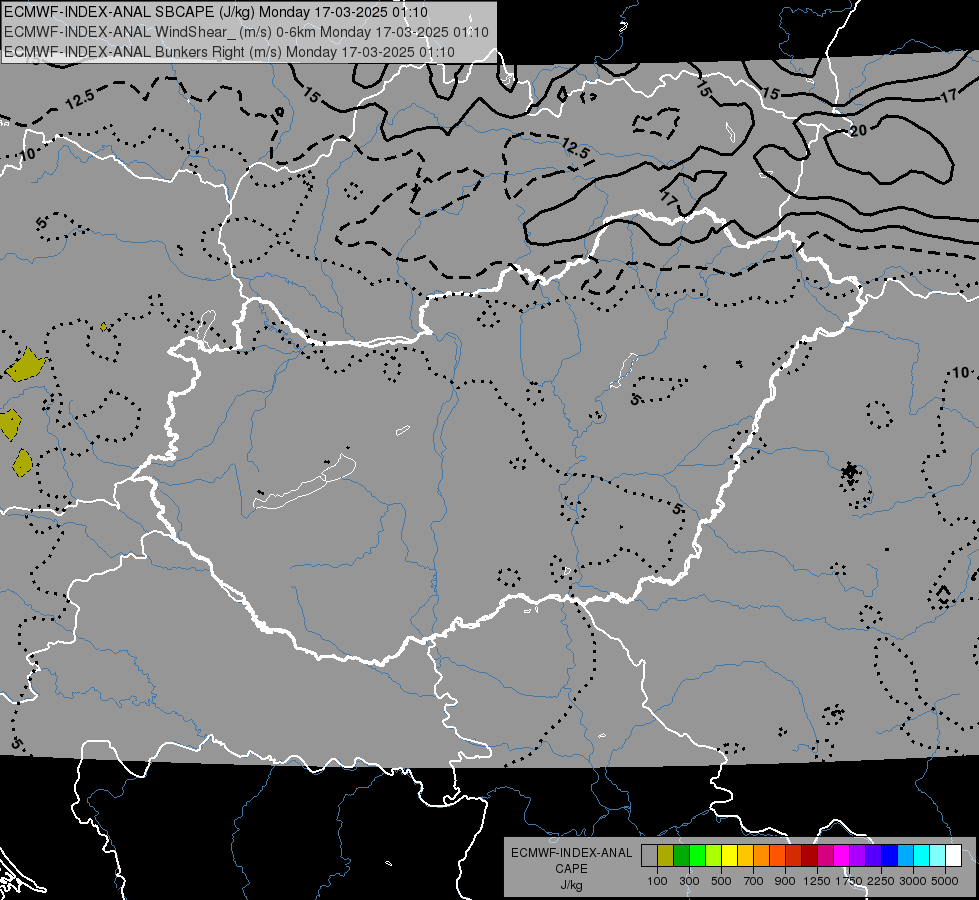Screen dimensions: 979x900
Task: Click the legend value 500
Action: 721,881
